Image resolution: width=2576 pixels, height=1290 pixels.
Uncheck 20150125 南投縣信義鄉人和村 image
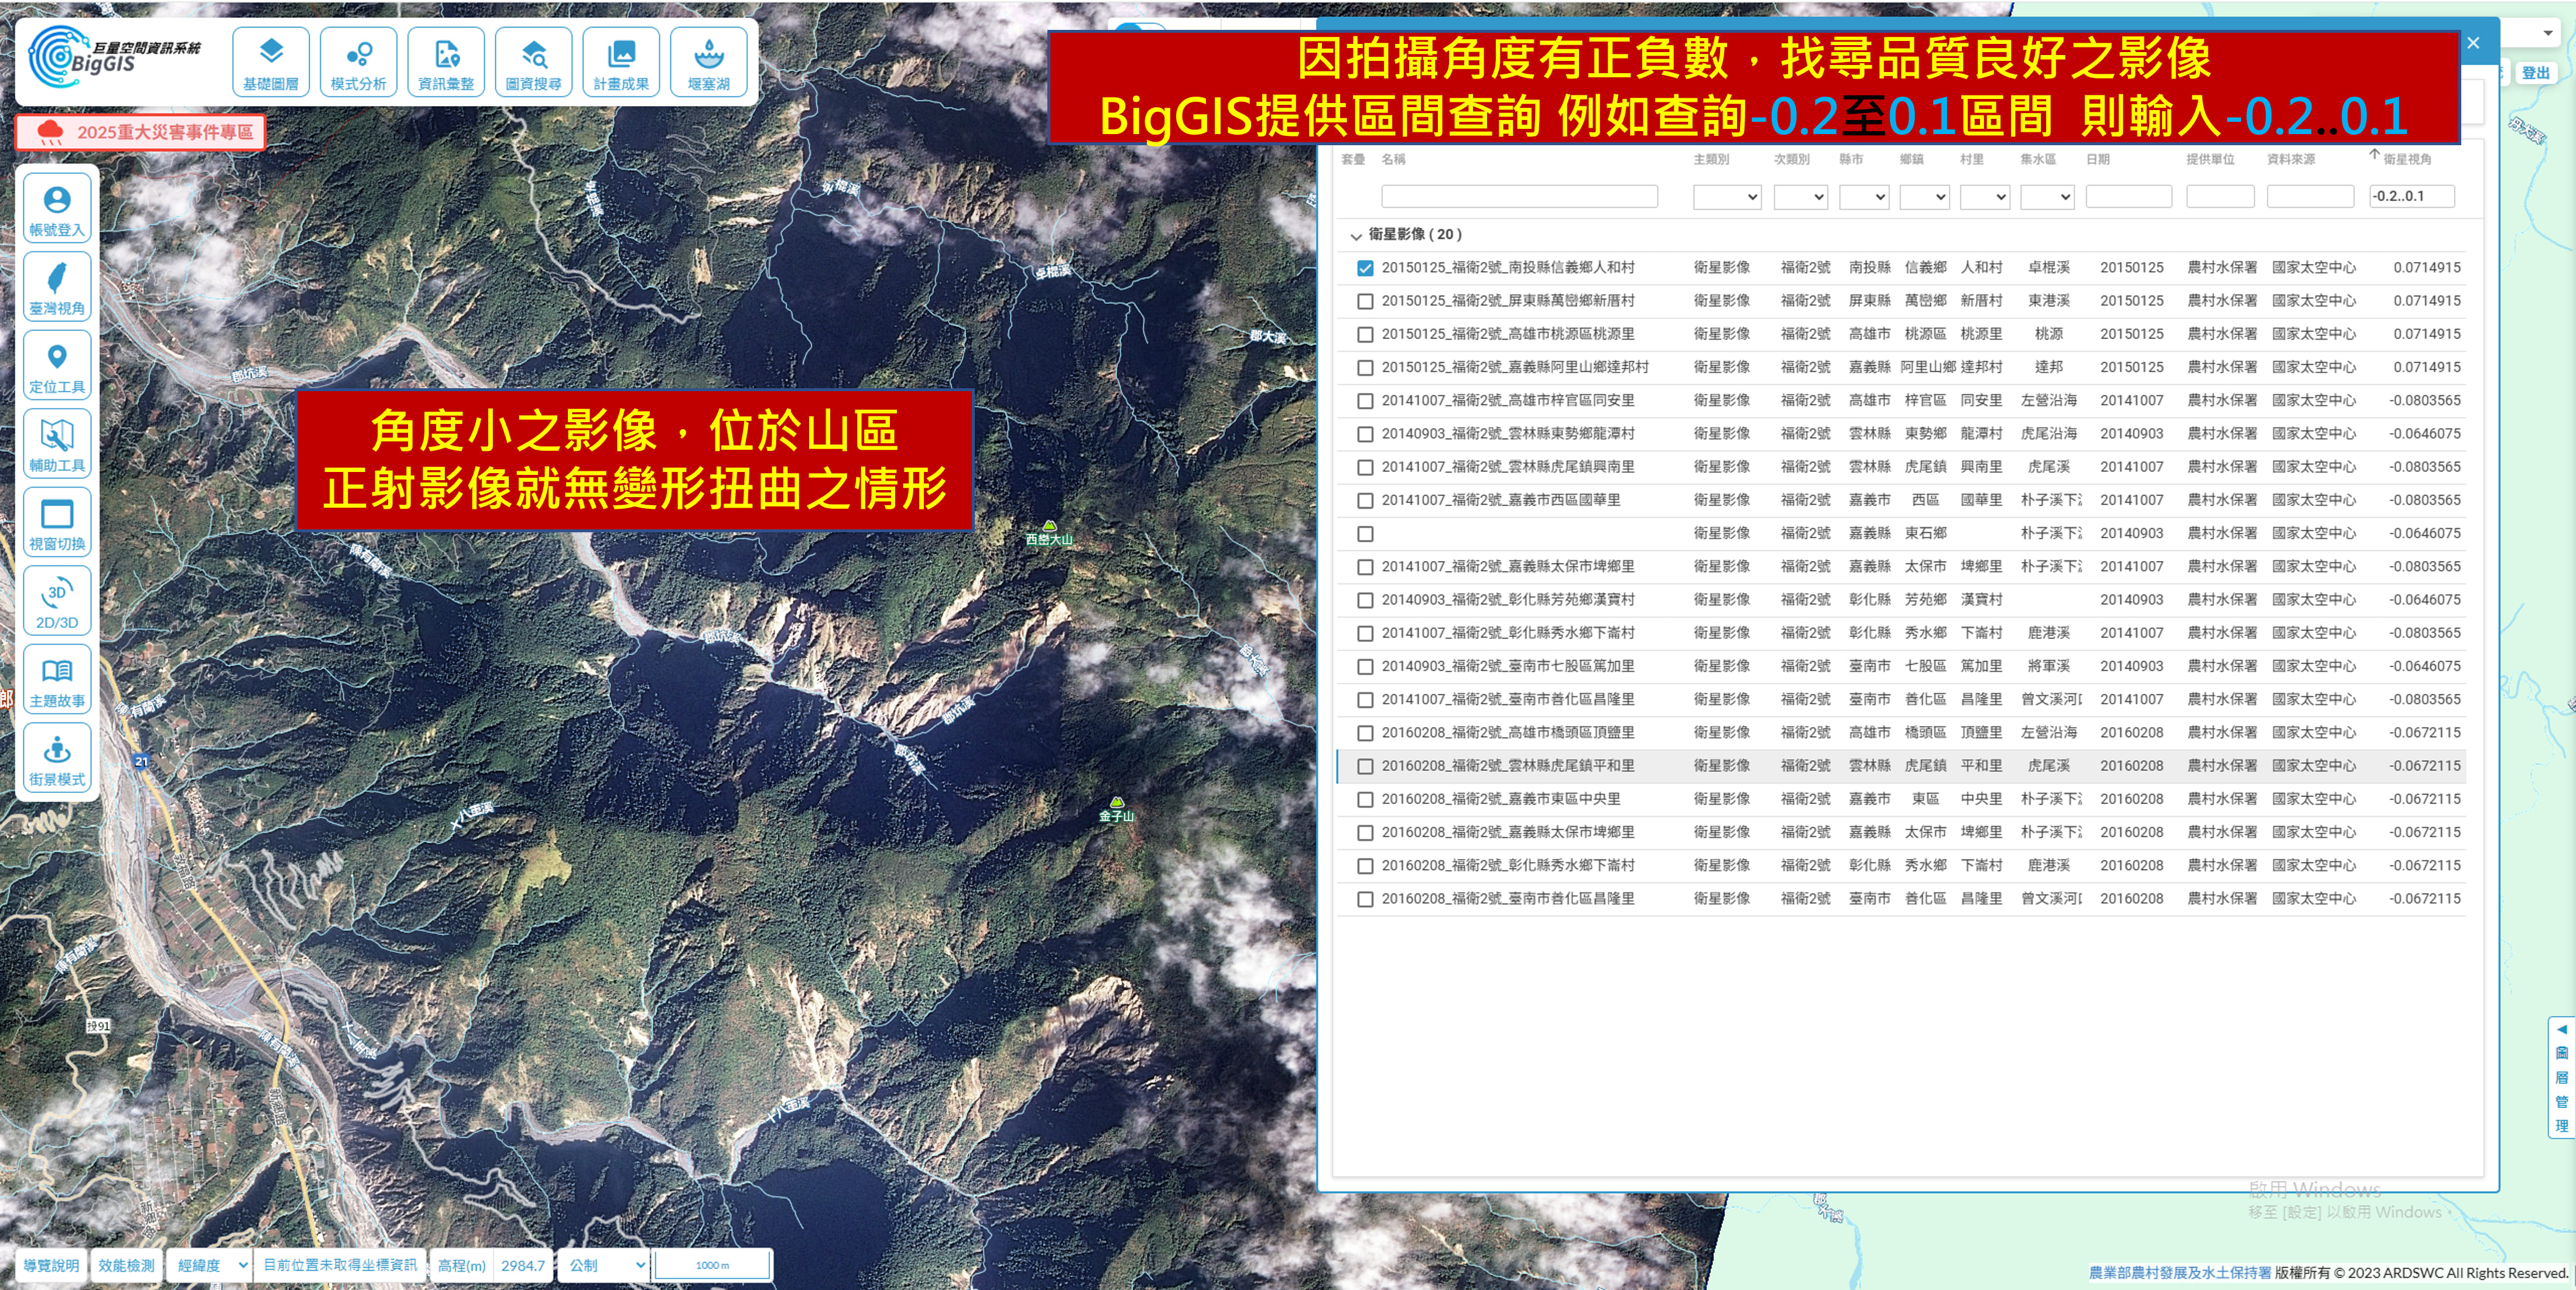point(1365,268)
